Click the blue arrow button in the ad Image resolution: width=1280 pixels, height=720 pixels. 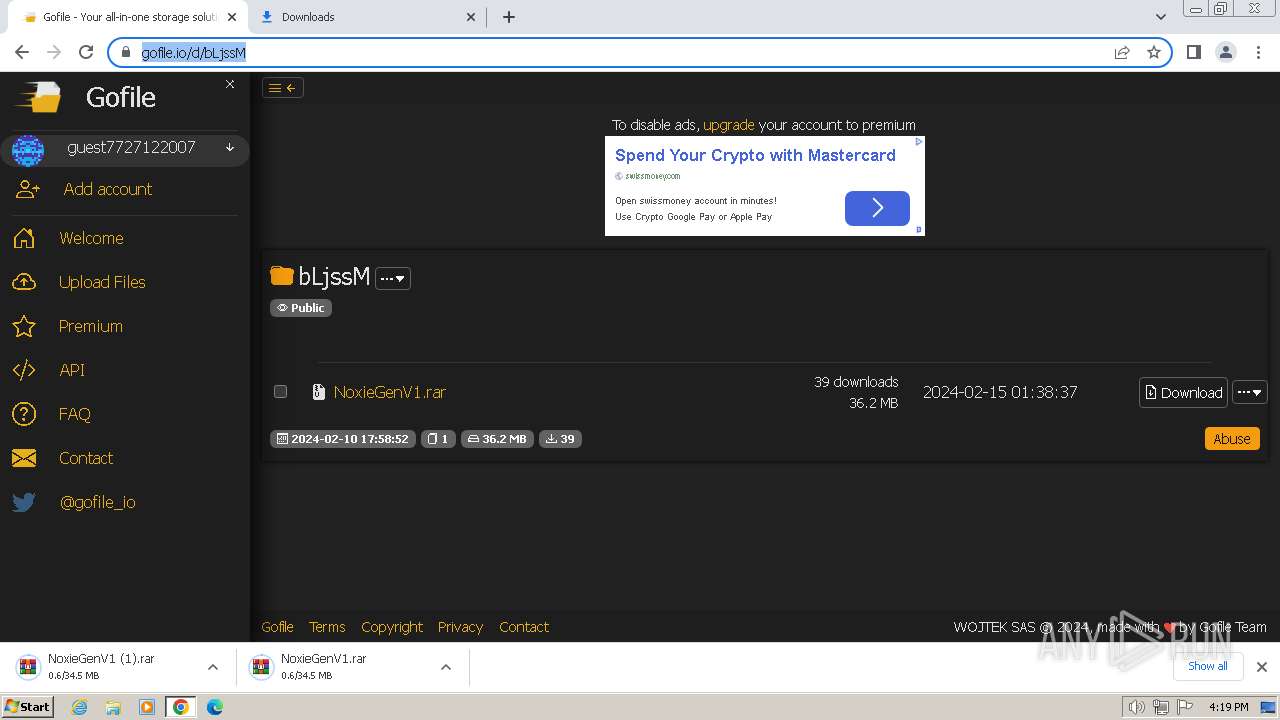pyautogui.click(x=877, y=208)
